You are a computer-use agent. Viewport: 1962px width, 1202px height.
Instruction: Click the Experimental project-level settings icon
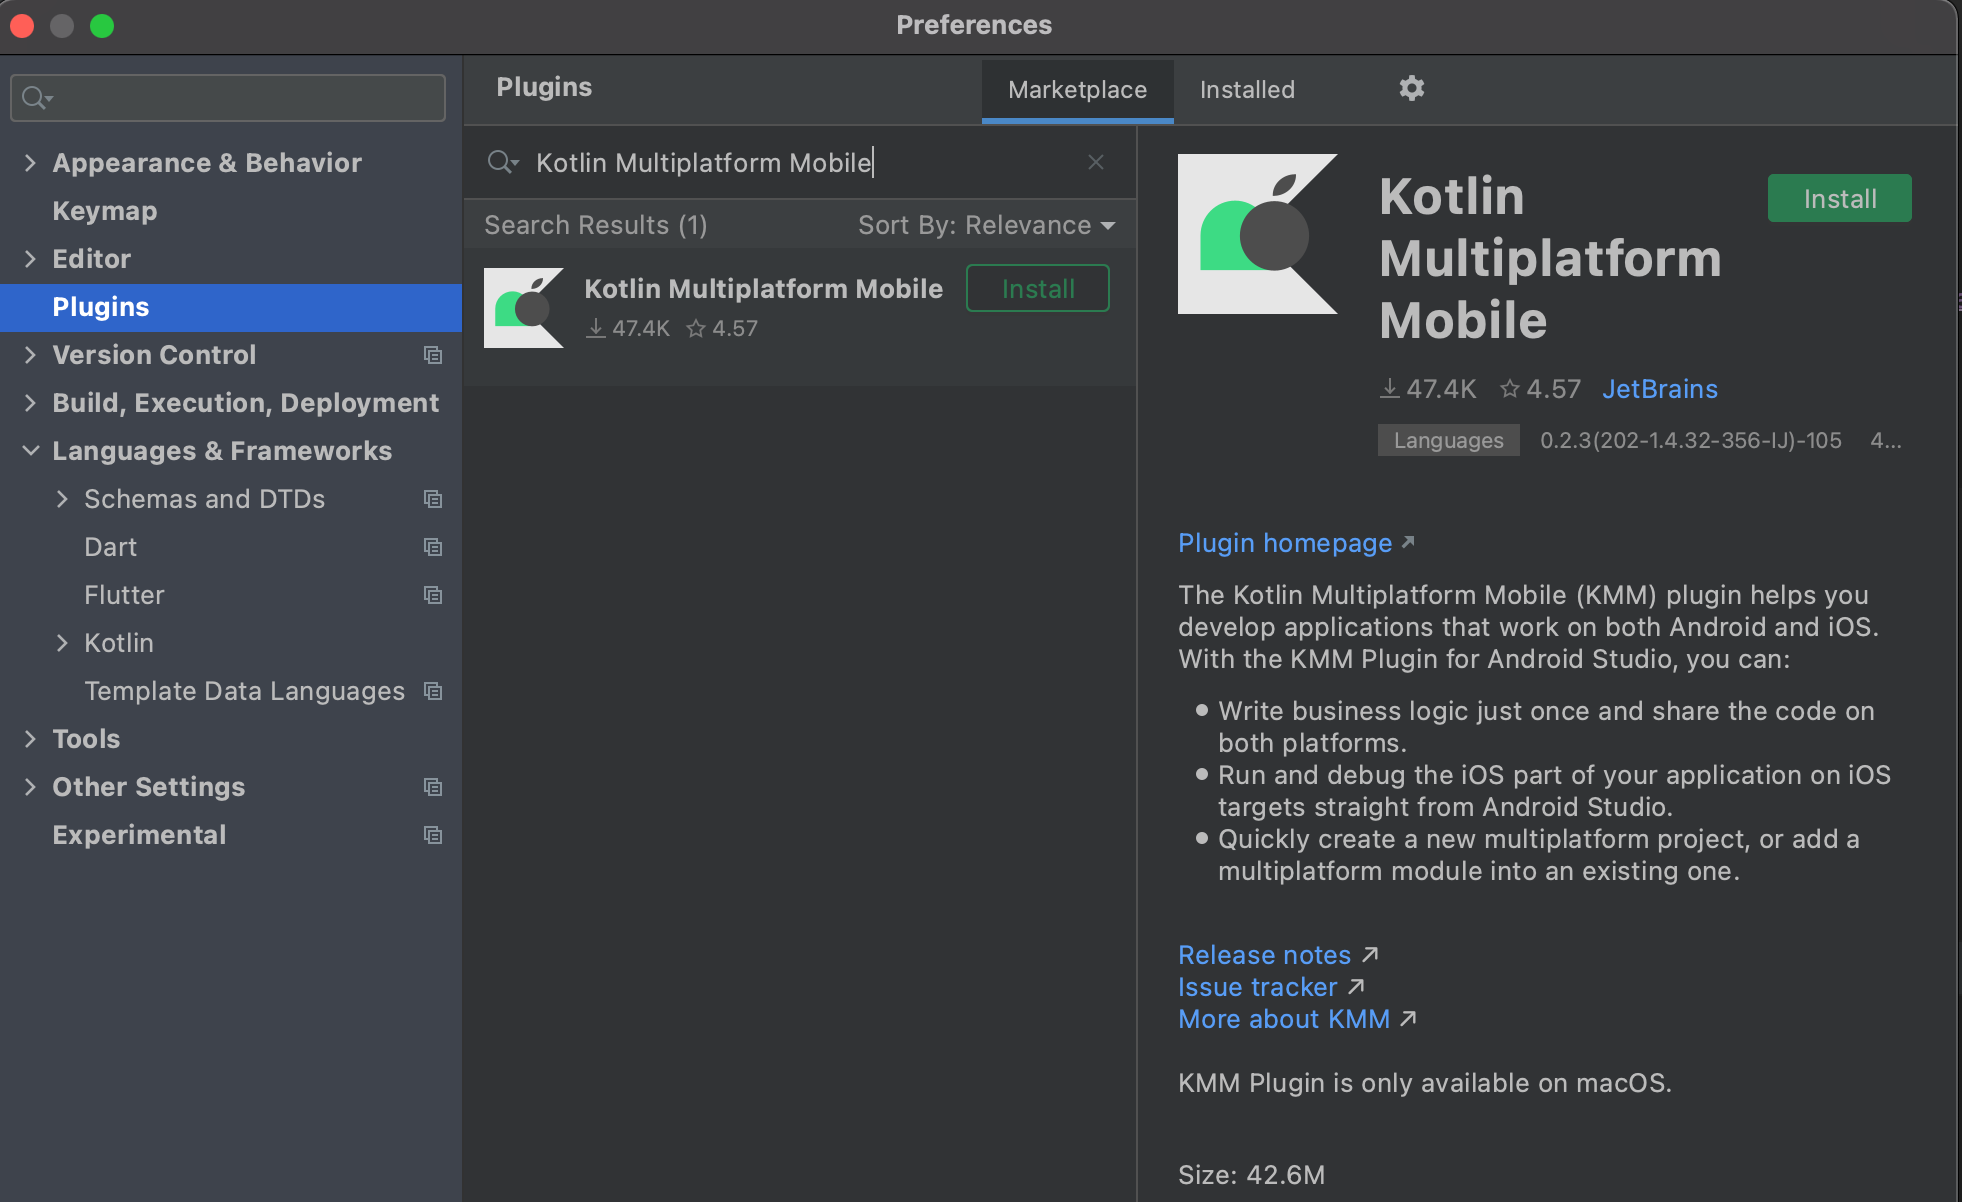pyautogui.click(x=433, y=835)
